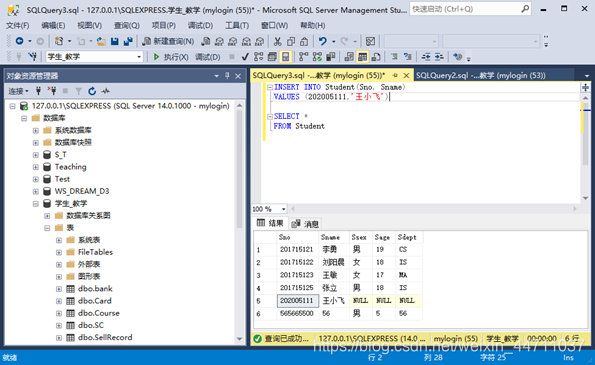Click the query editor vertical scrollbar

[586, 147]
